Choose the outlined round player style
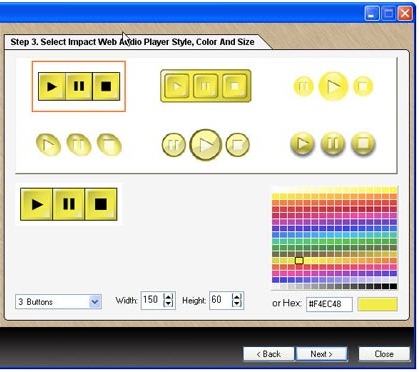 (x=206, y=145)
